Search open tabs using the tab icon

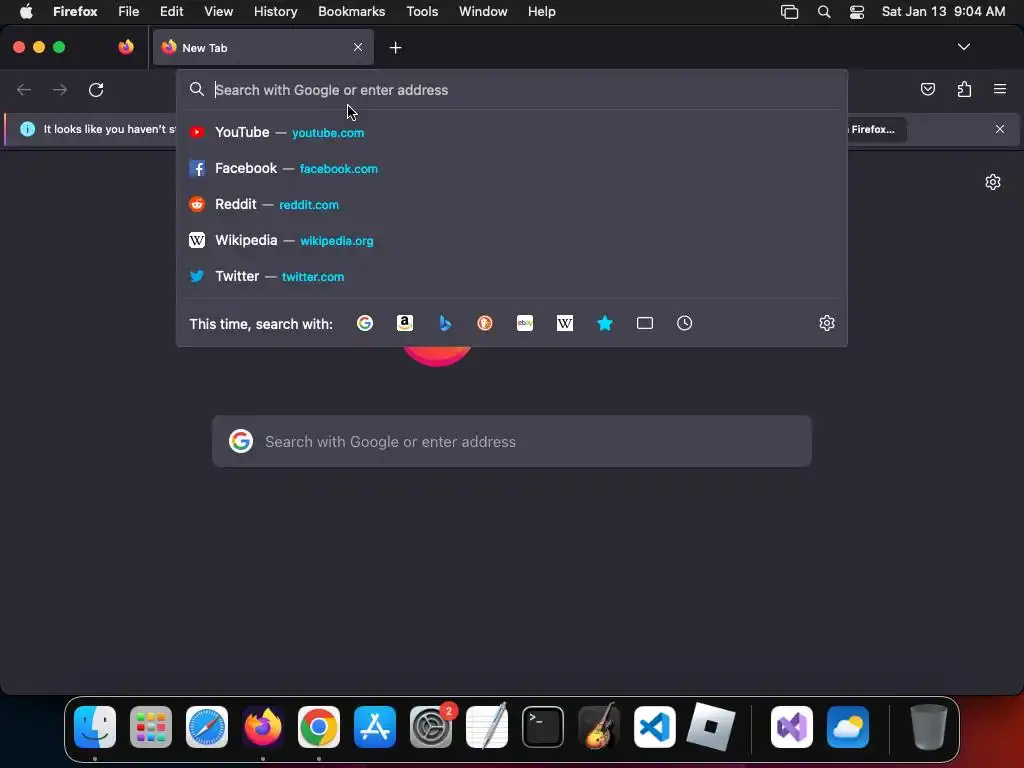pyautogui.click(x=645, y=323)
